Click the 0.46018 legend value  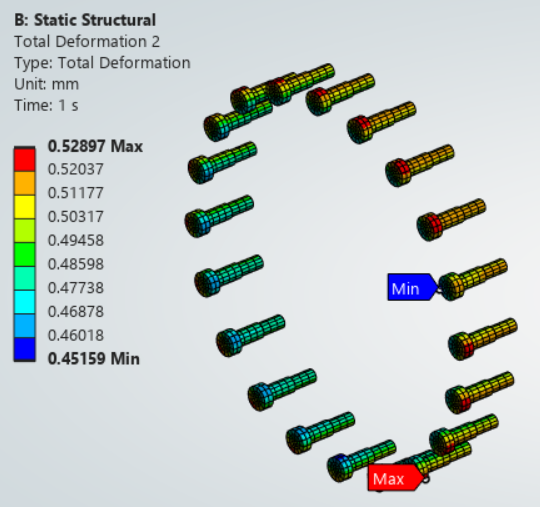pyautogui.click(x=76, y=335)
